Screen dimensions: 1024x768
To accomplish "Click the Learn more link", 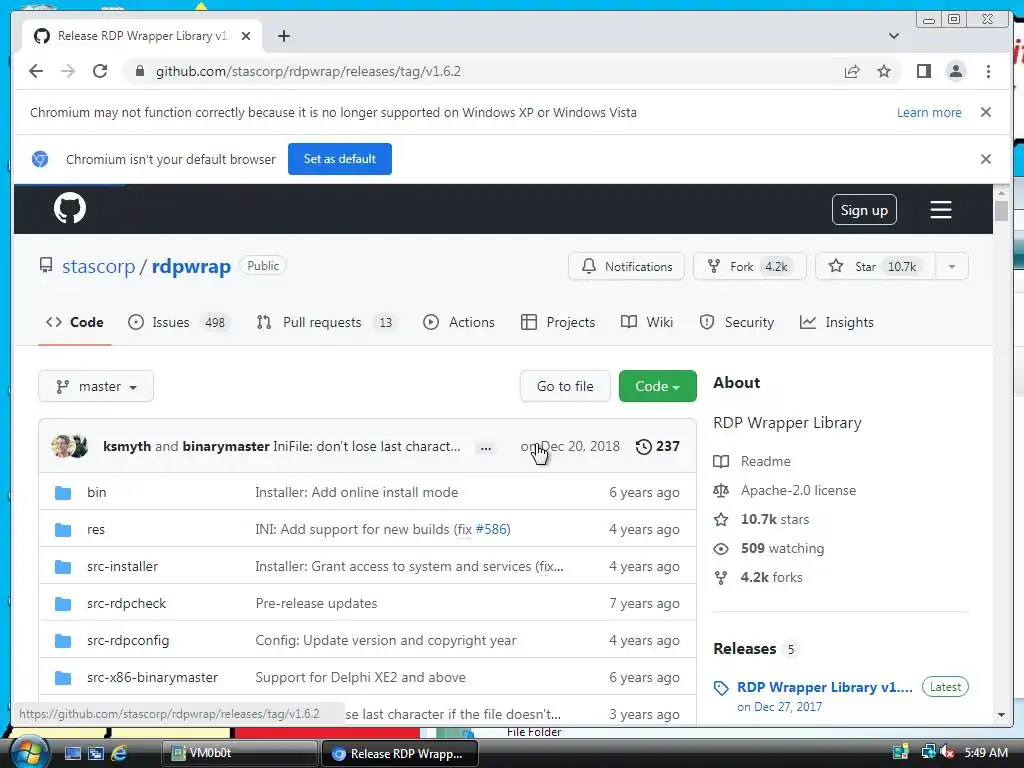I will (929, 112).
